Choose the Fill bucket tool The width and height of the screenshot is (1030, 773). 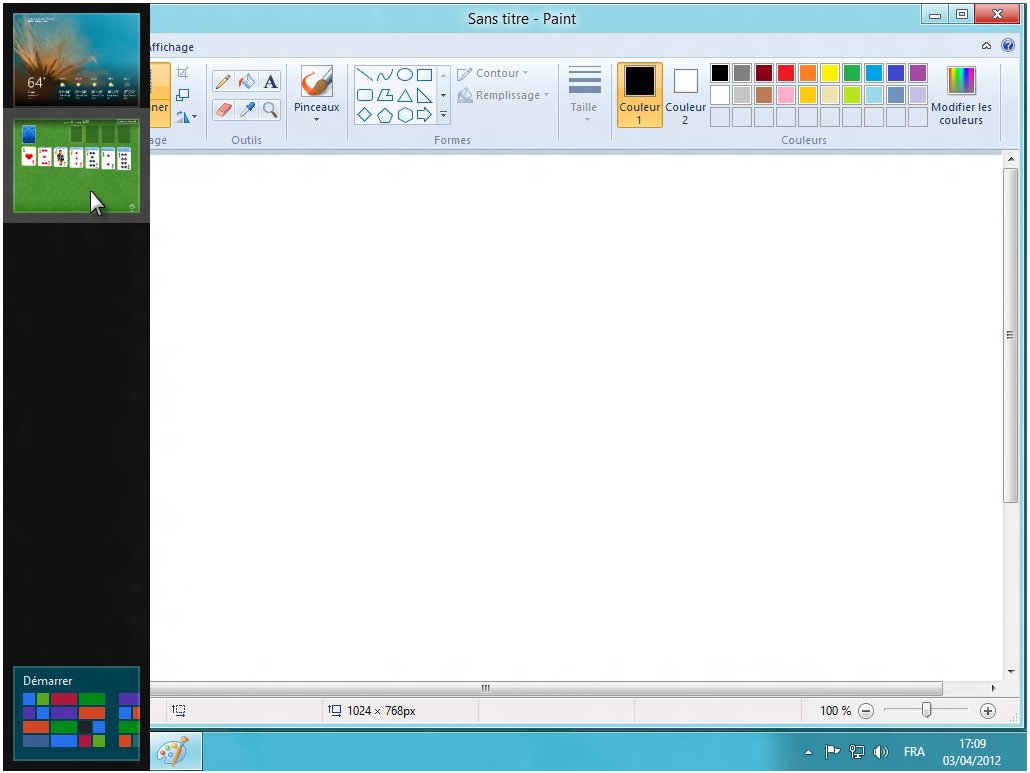(x=247, y=82)
